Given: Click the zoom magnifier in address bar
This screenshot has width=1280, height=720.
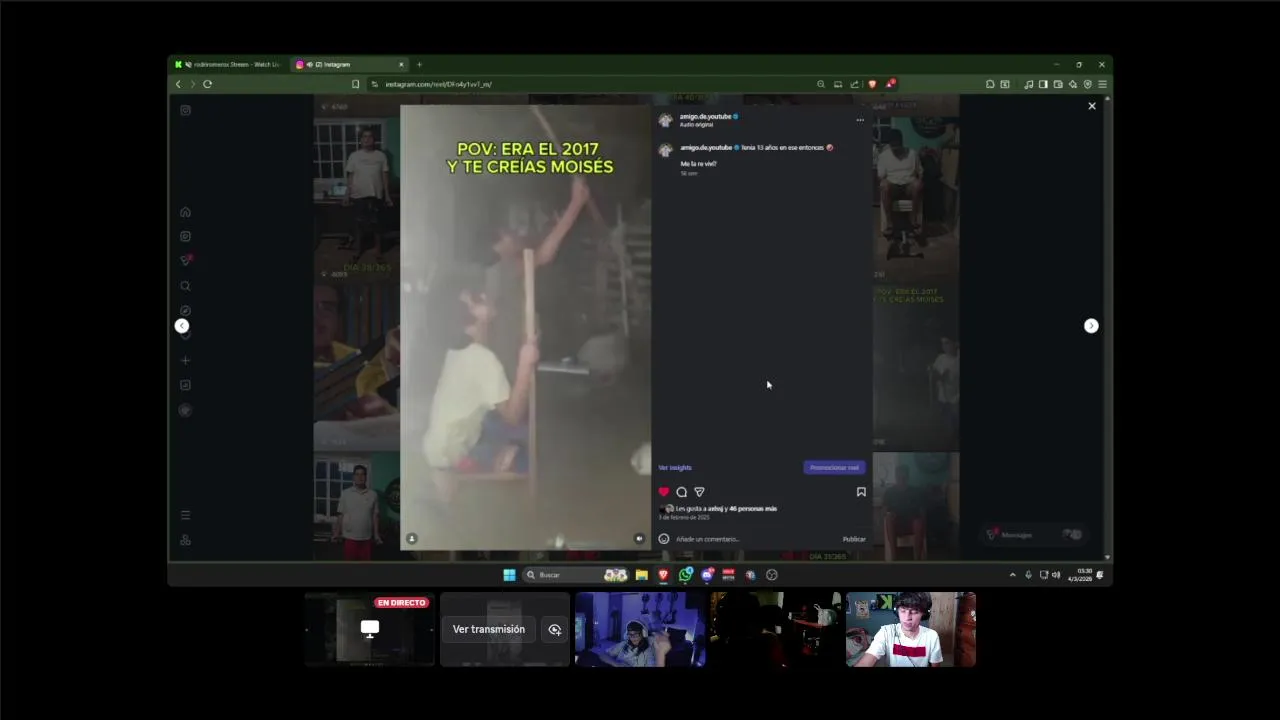Looking at the screenshot, I should [x=821, y=84].
